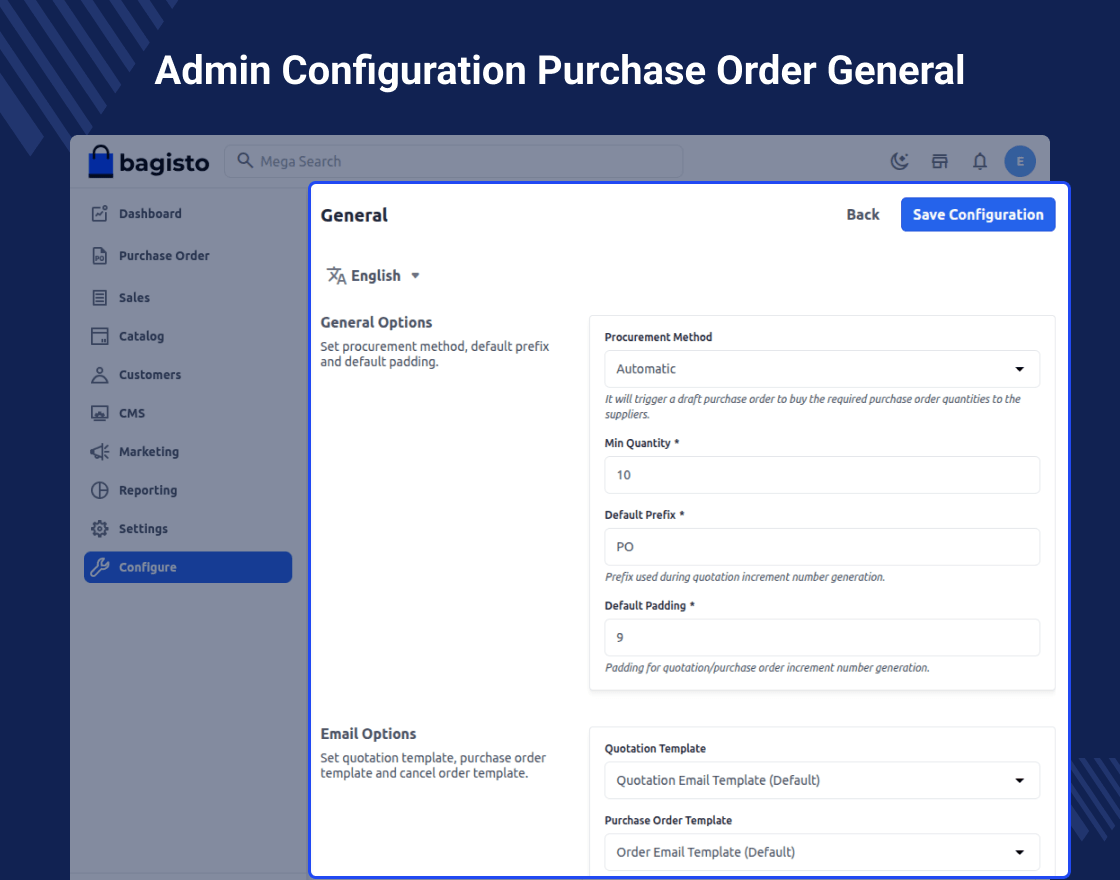Expand the English language dropdown
The height and width of the screenshot is (880, 1120).
374,276
